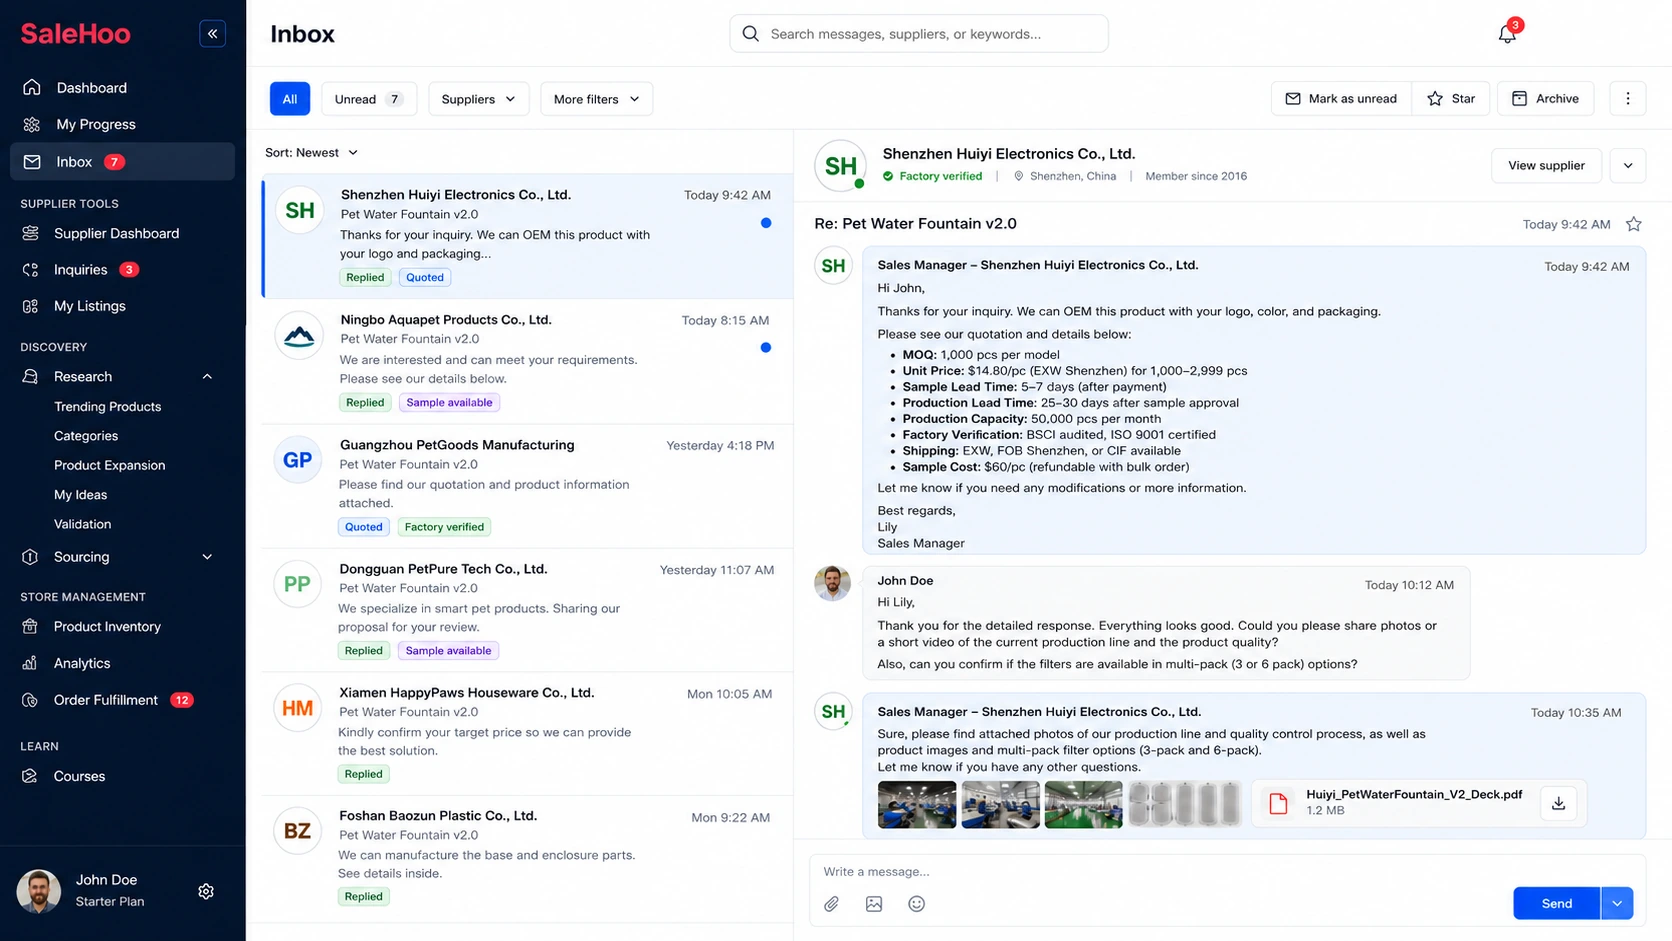Click the settings gear next to John Doe
The width and height of the screenshot is (1672, 941).
click(x=206, y=891)
